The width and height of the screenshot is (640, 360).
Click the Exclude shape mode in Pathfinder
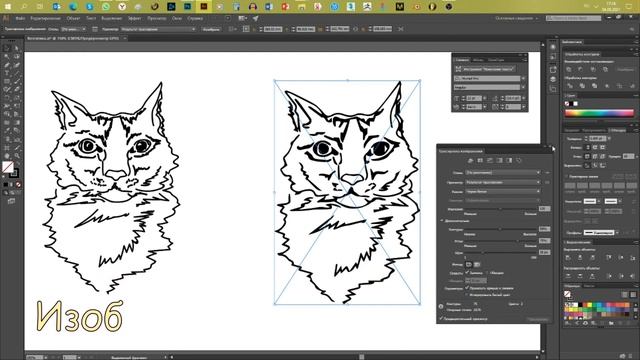605,69
